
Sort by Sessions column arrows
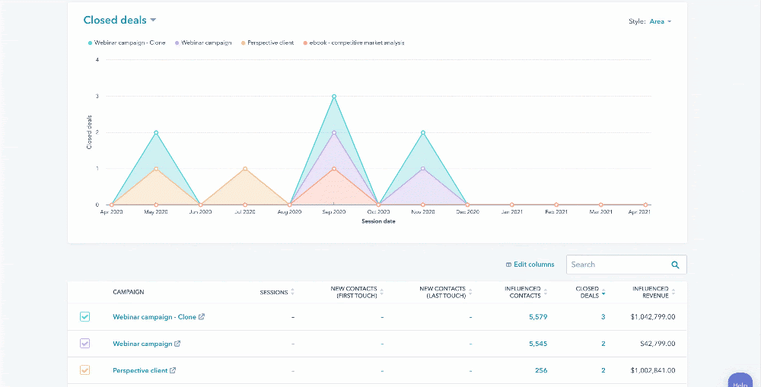pos(292,292)
